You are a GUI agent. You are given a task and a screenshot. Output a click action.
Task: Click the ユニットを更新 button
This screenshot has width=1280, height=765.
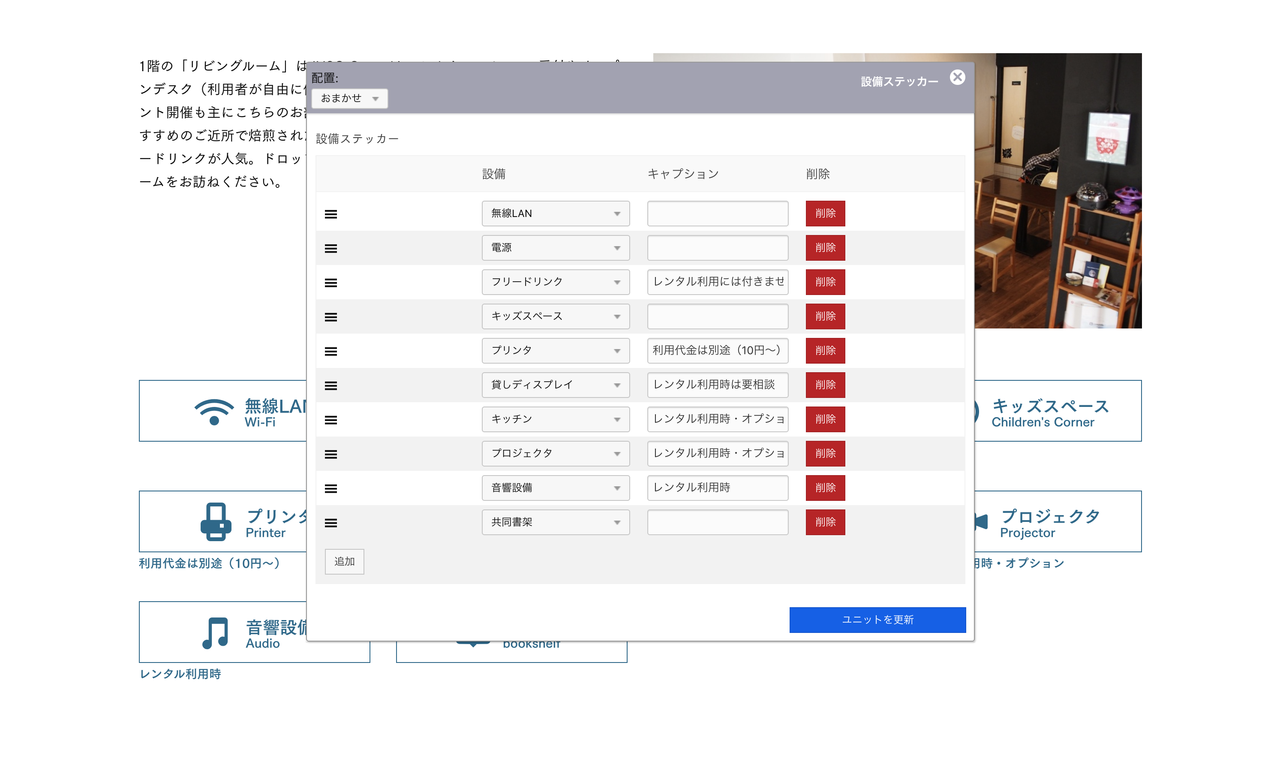[x=877, y=620]
